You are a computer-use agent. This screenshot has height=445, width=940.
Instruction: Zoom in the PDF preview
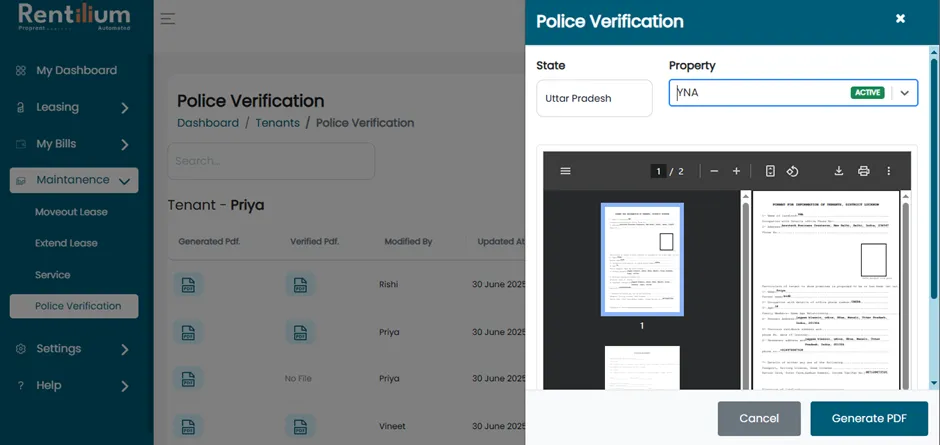736,171
